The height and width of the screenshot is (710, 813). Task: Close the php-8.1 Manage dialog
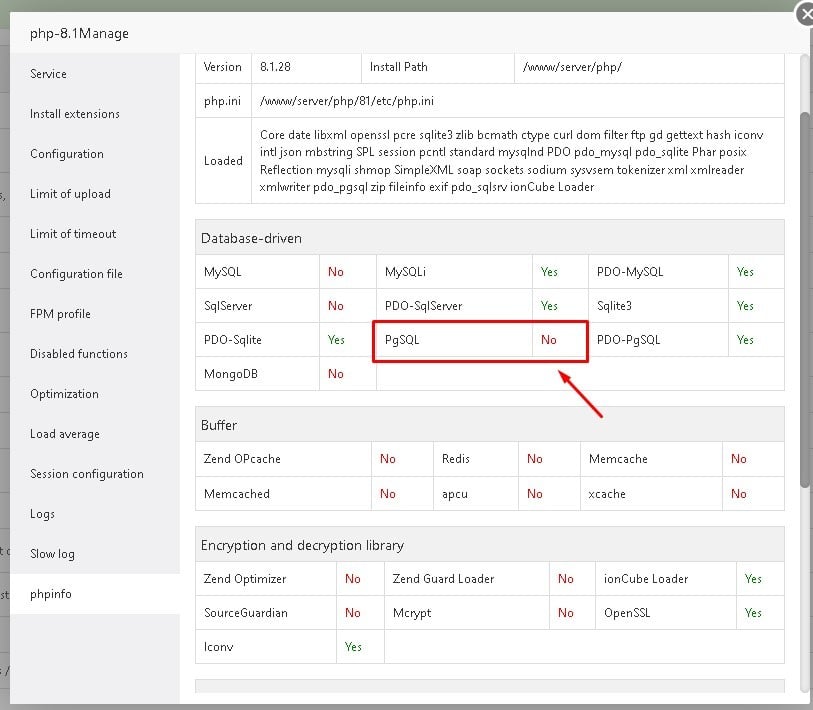click(x=805, y=13)
